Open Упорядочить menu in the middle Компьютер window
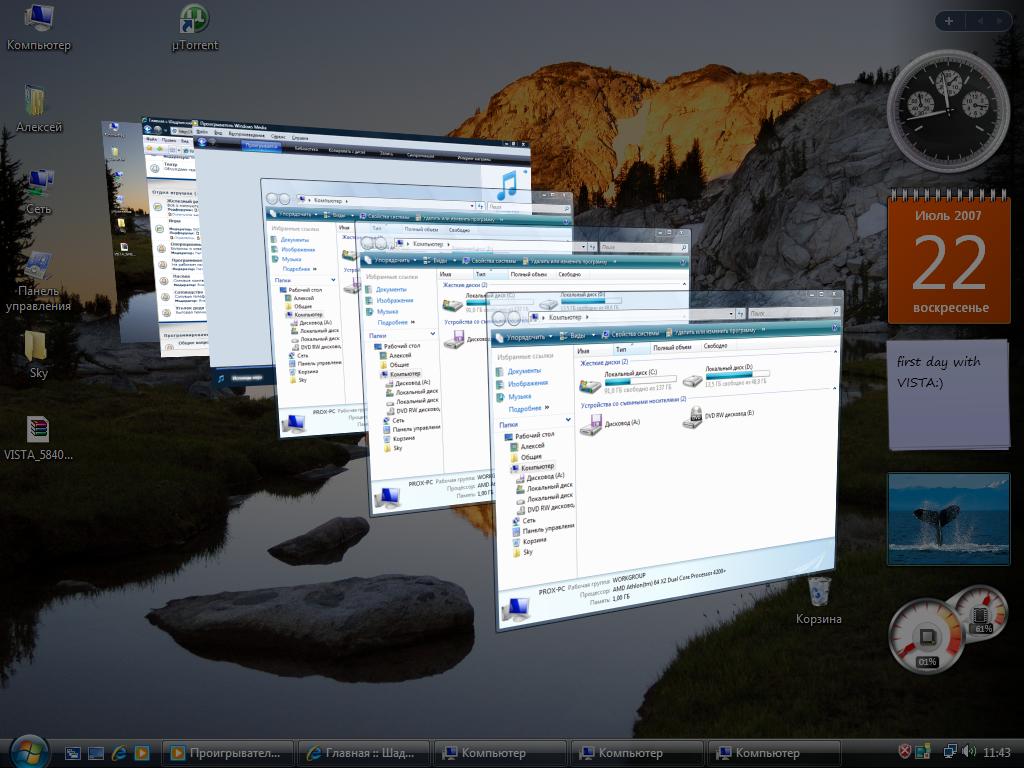 (x=389, y=260)
